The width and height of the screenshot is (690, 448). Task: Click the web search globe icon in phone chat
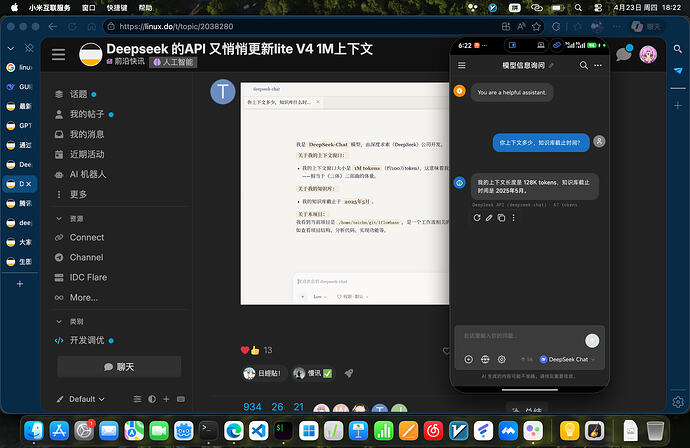(x=485, y=360)
